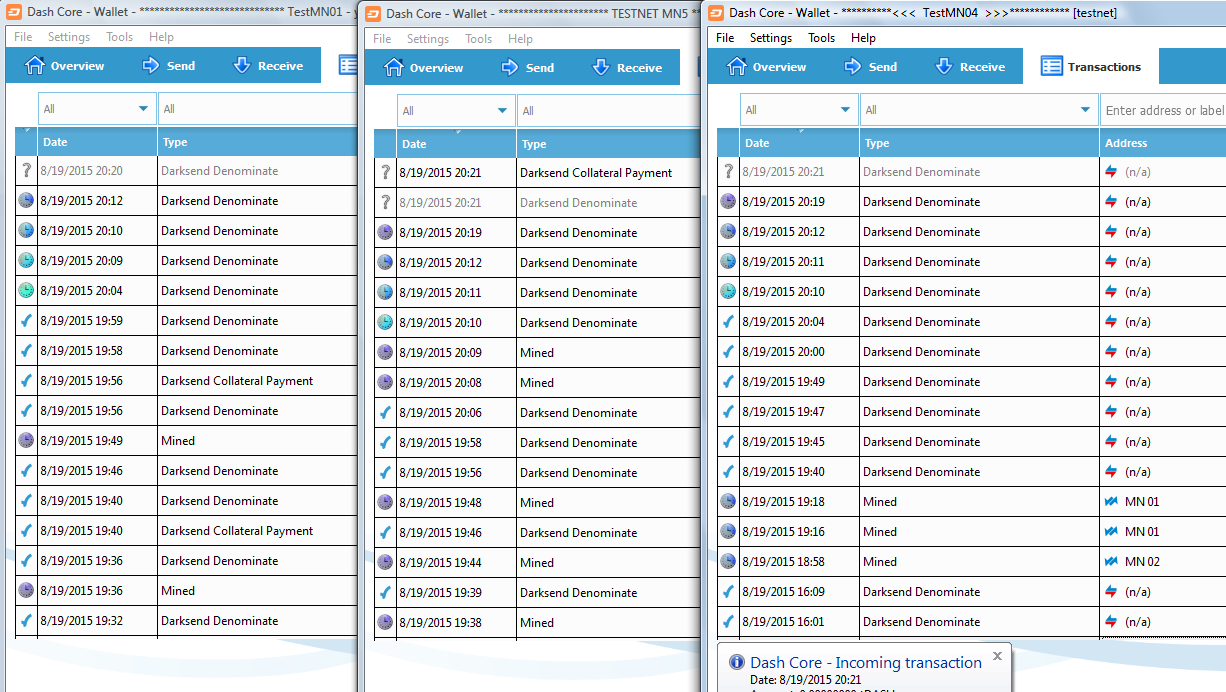Select Mined 19:38 row in TESTNET MN5

click(537, 623)
